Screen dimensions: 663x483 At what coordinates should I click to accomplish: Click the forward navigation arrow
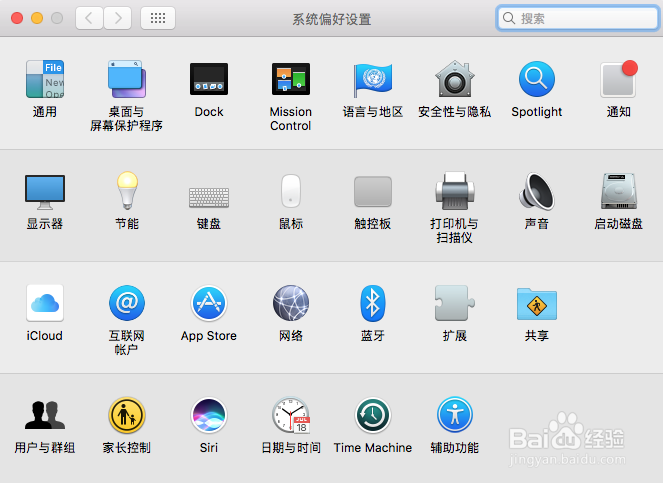(118, 18)
